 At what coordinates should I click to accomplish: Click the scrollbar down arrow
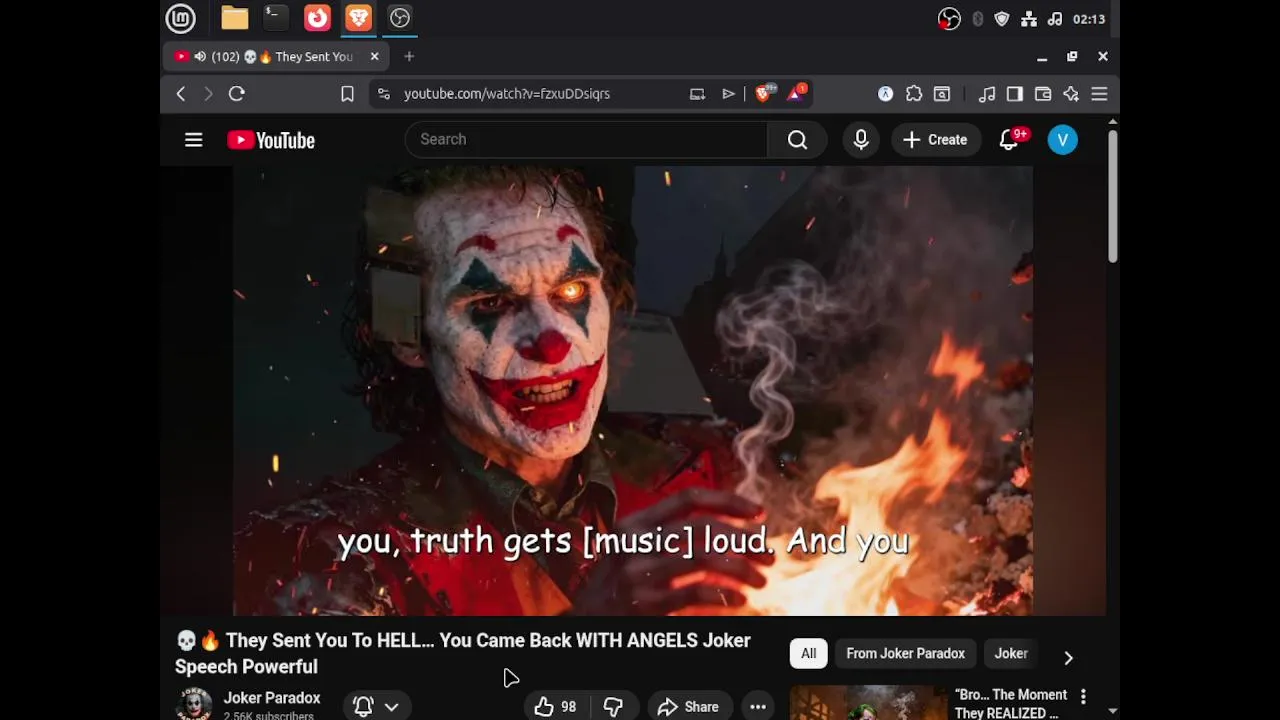tap(1112, 711)
